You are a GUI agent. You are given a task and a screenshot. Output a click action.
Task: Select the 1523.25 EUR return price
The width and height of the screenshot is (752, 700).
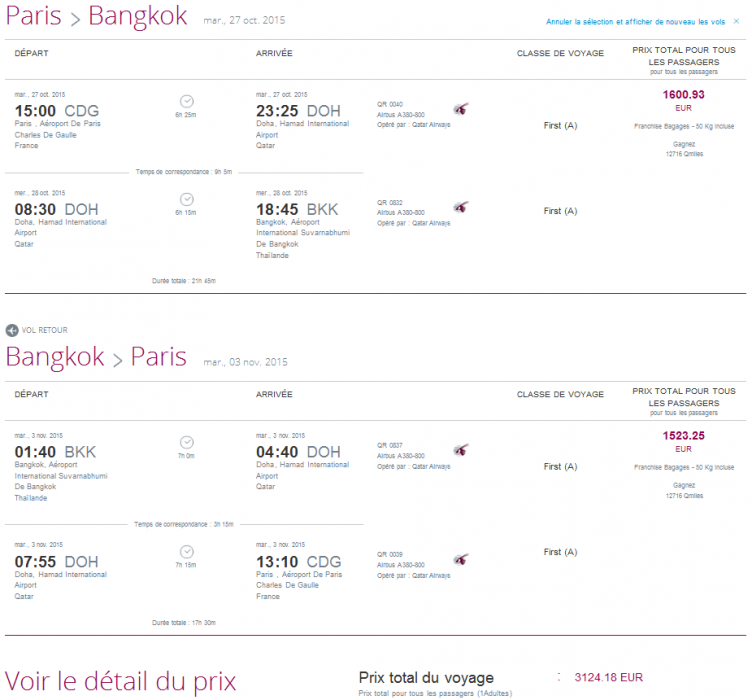click(683, 436)
